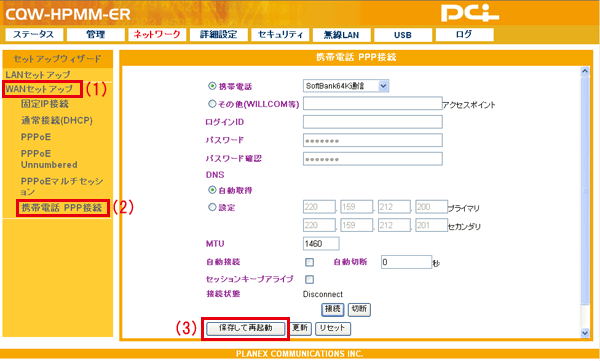
Task: Select the その他(WILLCOM等) radio option
Action: click(212, 103)
